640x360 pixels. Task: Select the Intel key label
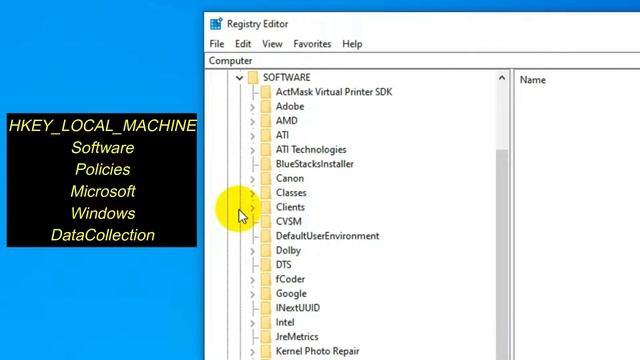(x=285, y=322)
